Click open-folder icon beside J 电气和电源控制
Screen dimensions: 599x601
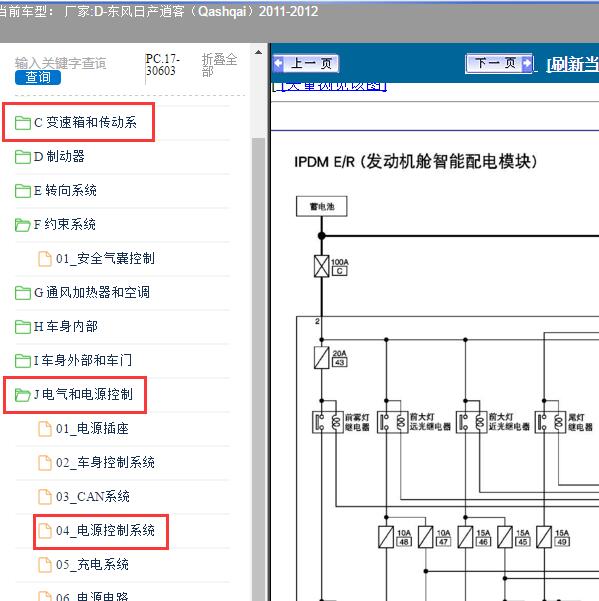(x=23, y=395)
